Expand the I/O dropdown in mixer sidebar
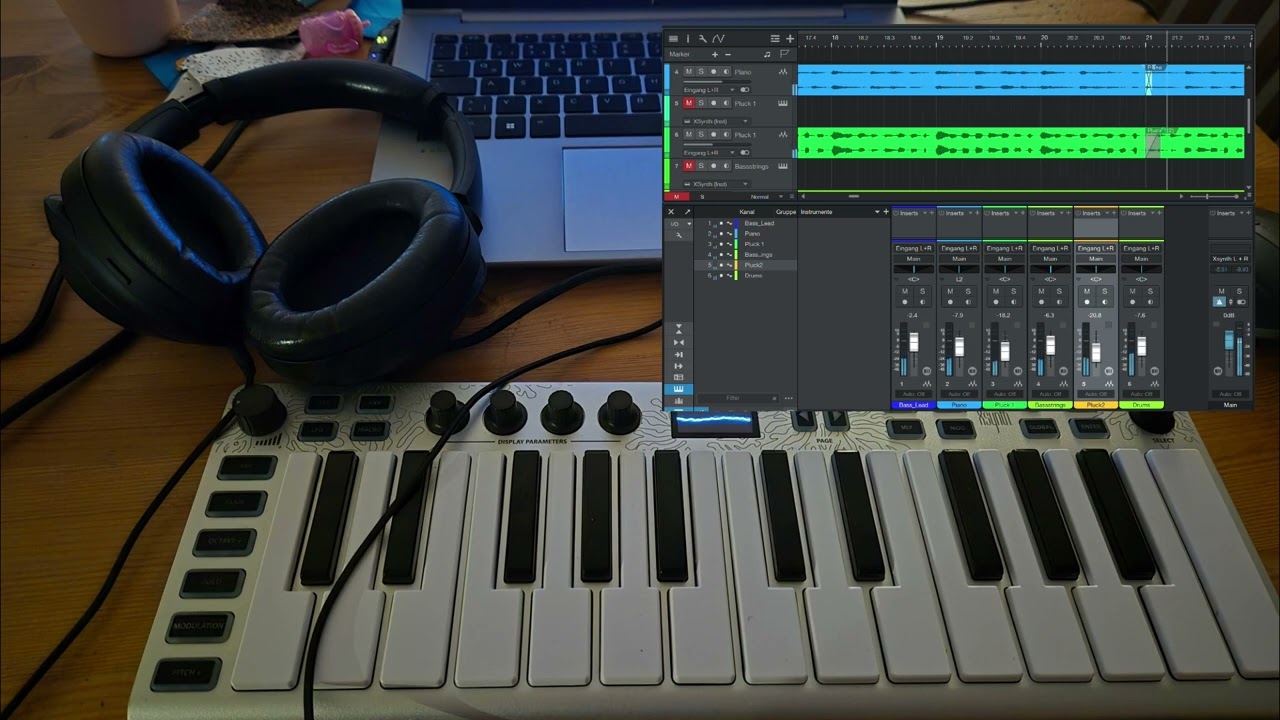1280x720 pixels. [679, 224]
